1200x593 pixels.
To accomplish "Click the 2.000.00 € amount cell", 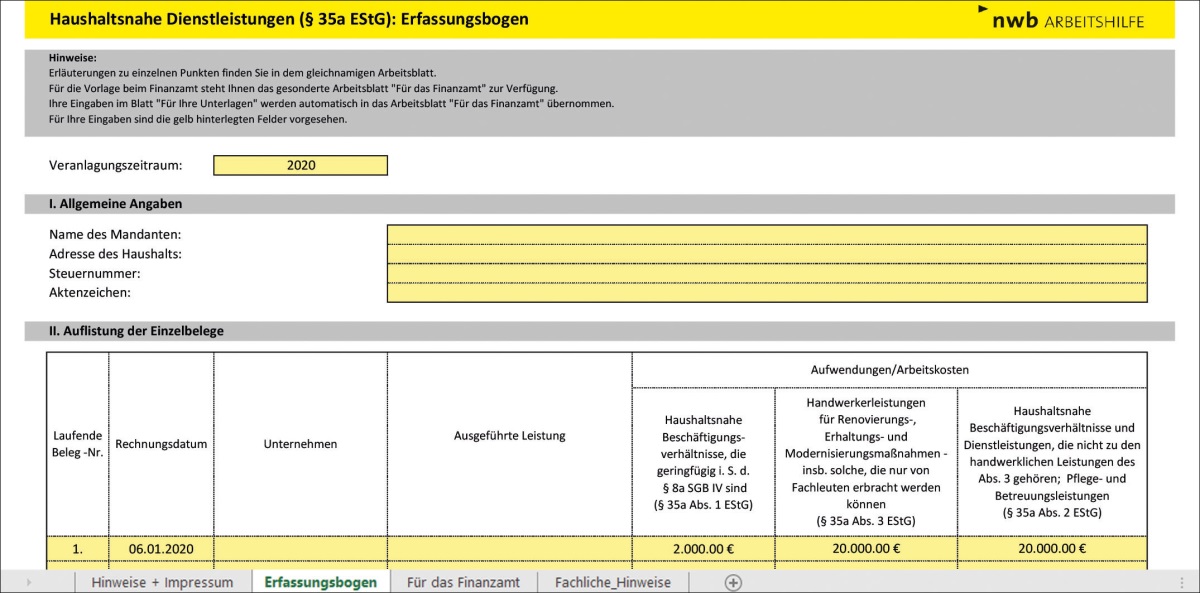I will tap(703, 548).
